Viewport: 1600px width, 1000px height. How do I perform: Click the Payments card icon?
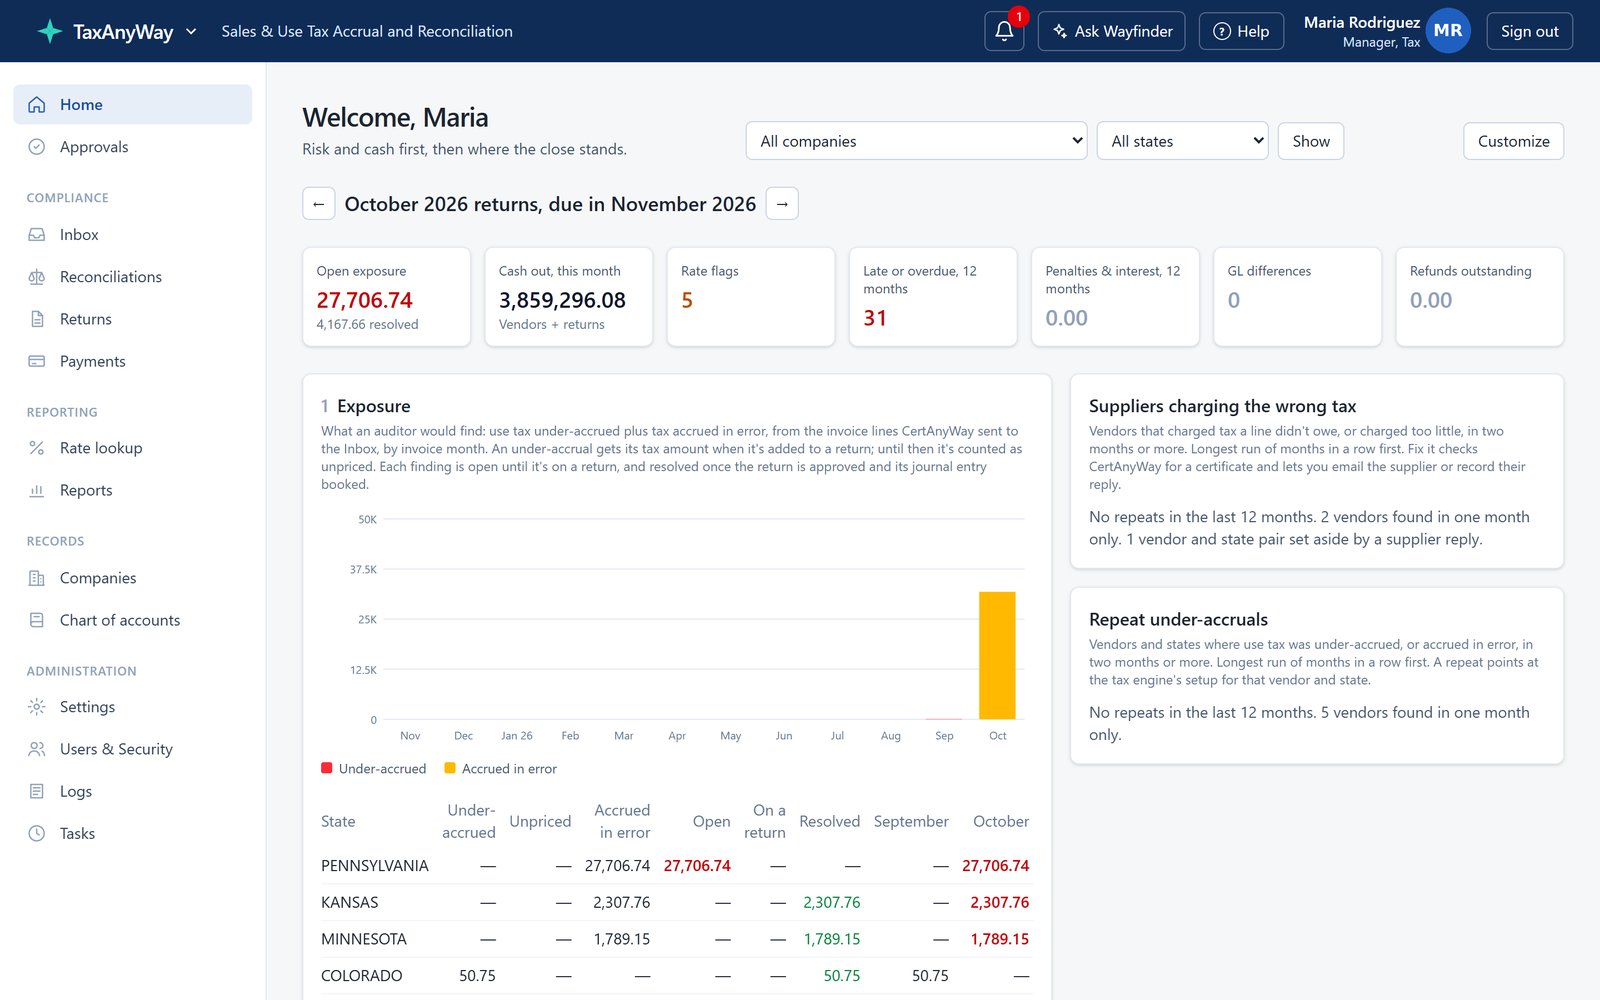click(x=37, y=361)
